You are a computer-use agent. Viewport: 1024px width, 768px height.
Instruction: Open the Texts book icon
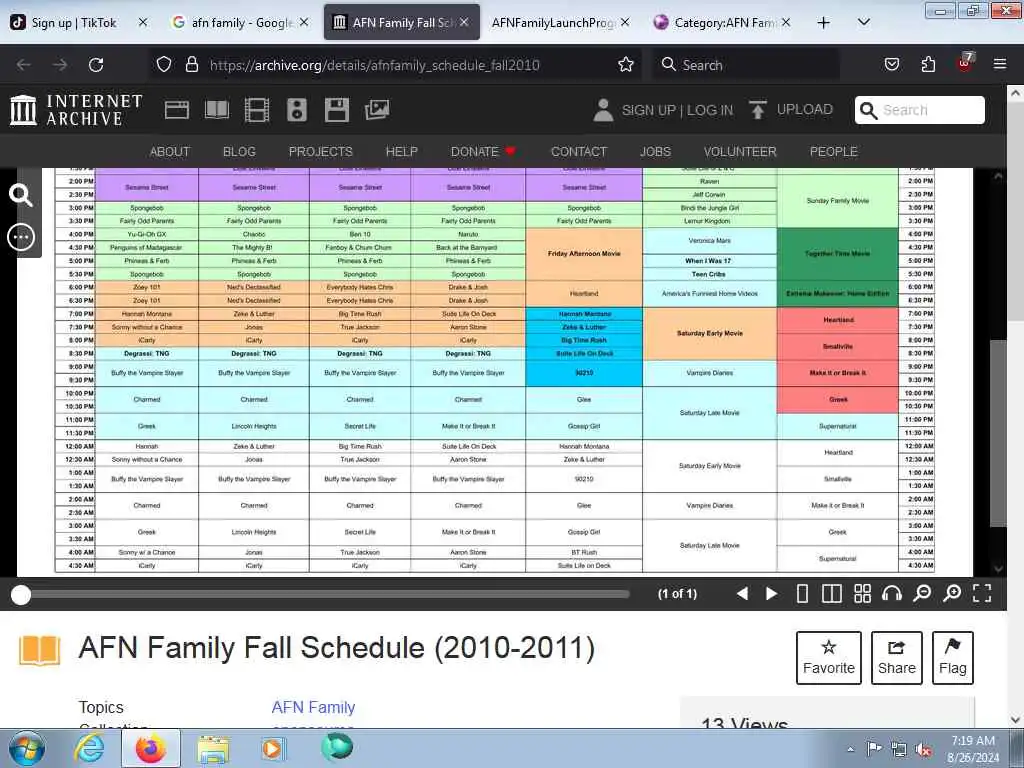pos(217,110)
